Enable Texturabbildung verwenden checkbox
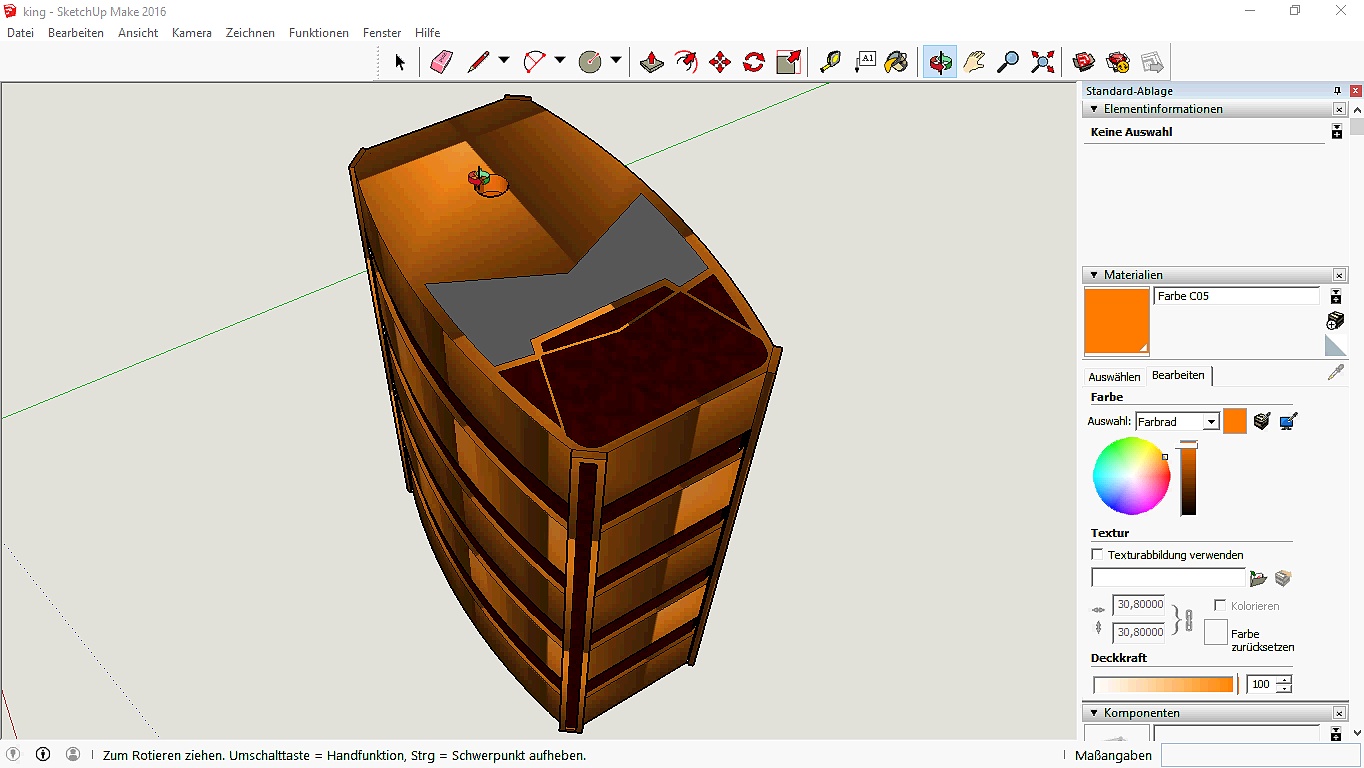1364x768 pixels. pyautogui.click(x=1097, y=555)
